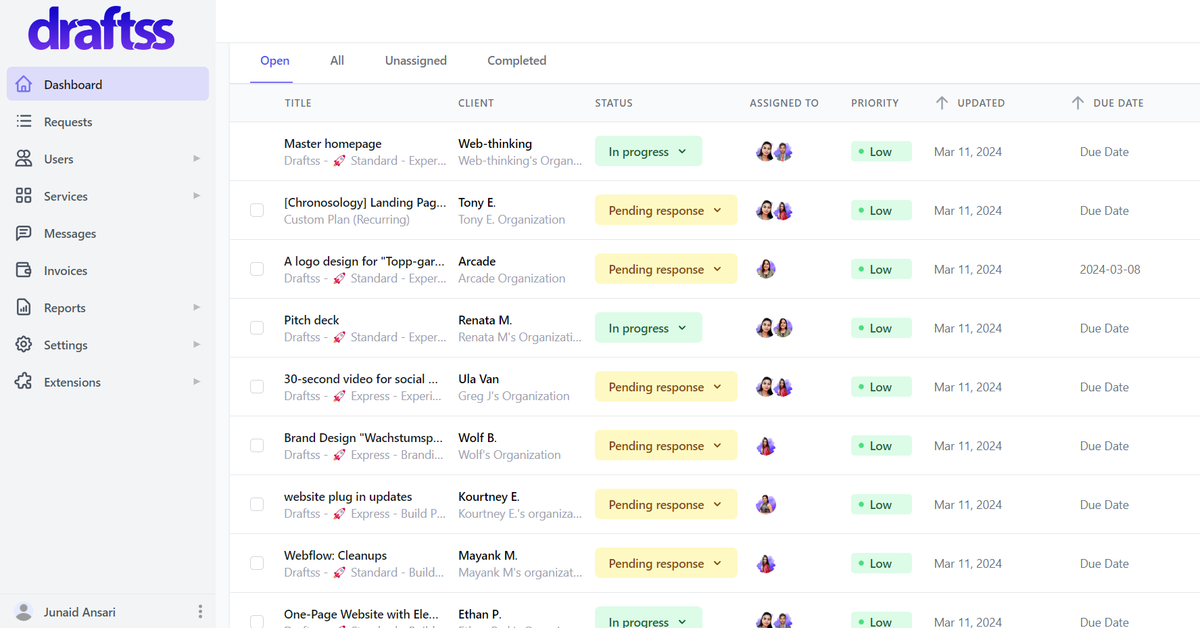Click the Reports chart icon
This screenshot has width=1200, height=628.
tap(24, 308)
